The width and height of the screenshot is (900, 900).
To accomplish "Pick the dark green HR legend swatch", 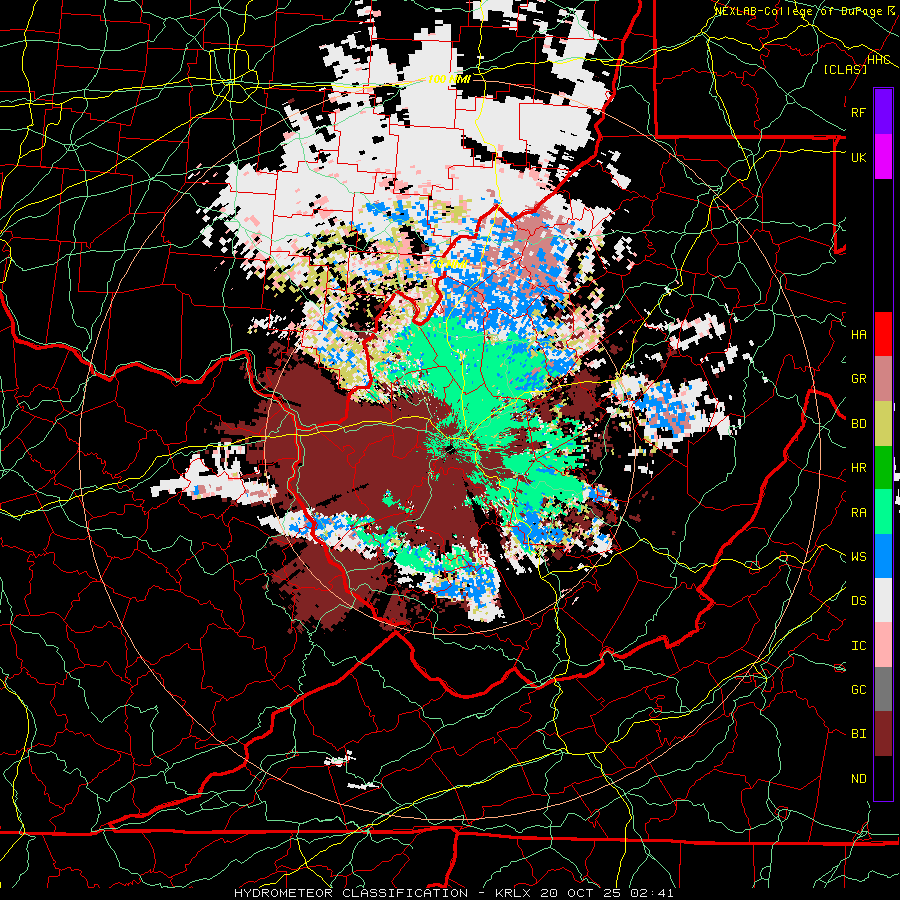I will click(x=883, y=468).
